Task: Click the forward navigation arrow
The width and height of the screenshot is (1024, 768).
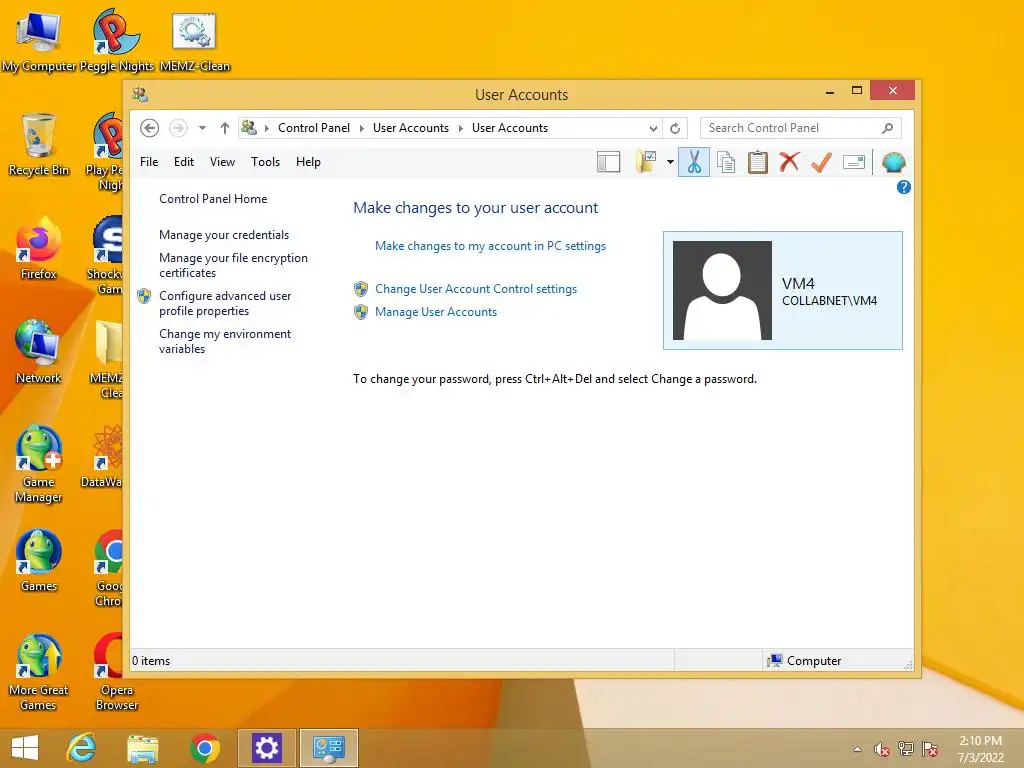Action: [x=178, y=128]
